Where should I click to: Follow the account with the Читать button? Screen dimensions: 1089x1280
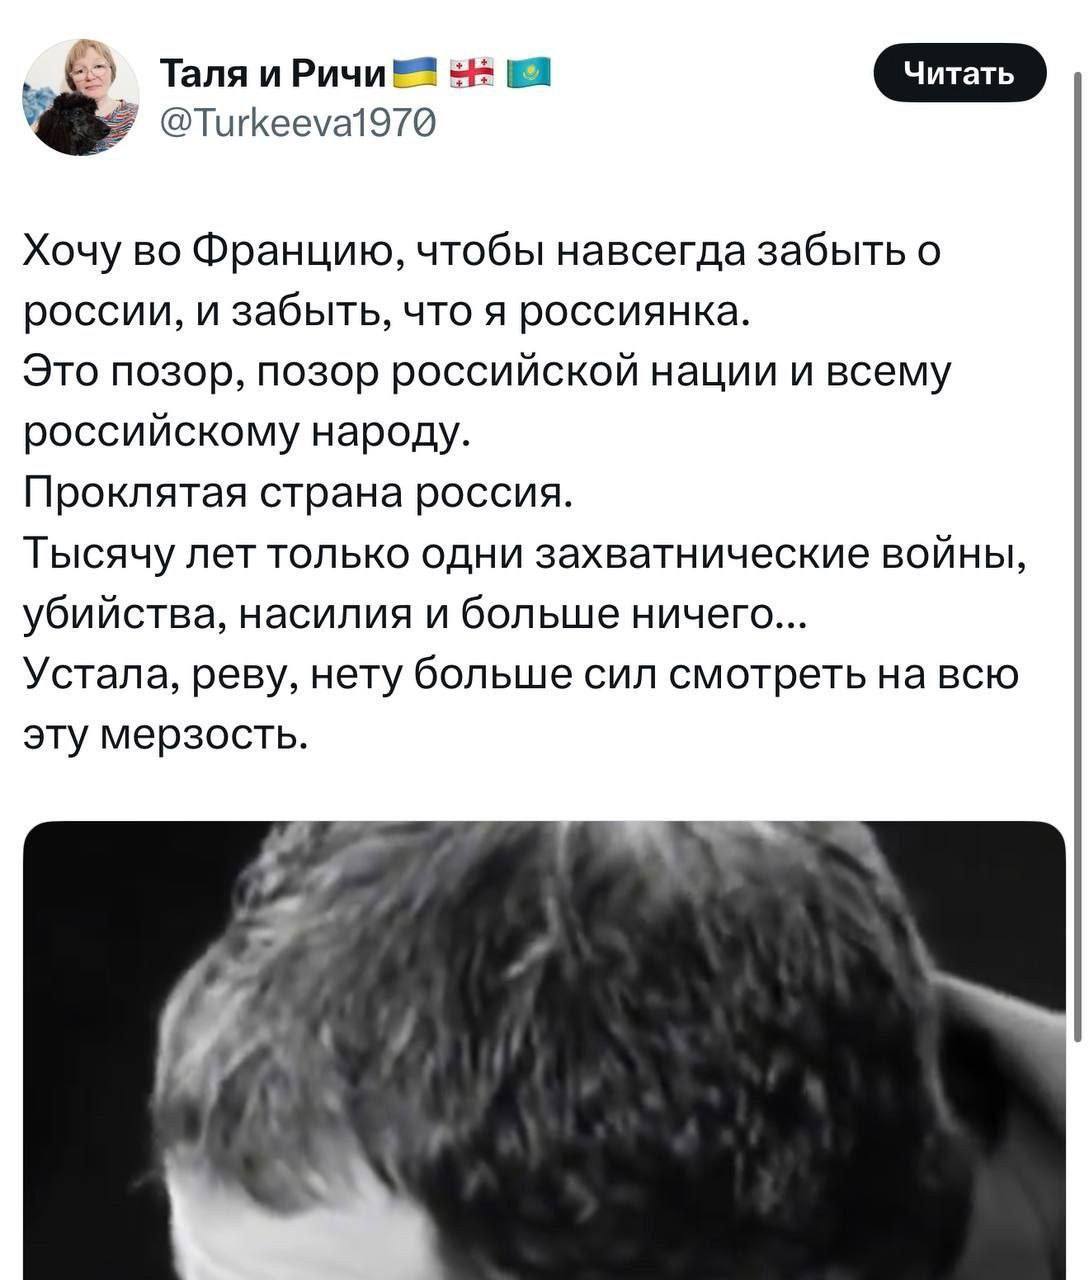pos(959,72)
